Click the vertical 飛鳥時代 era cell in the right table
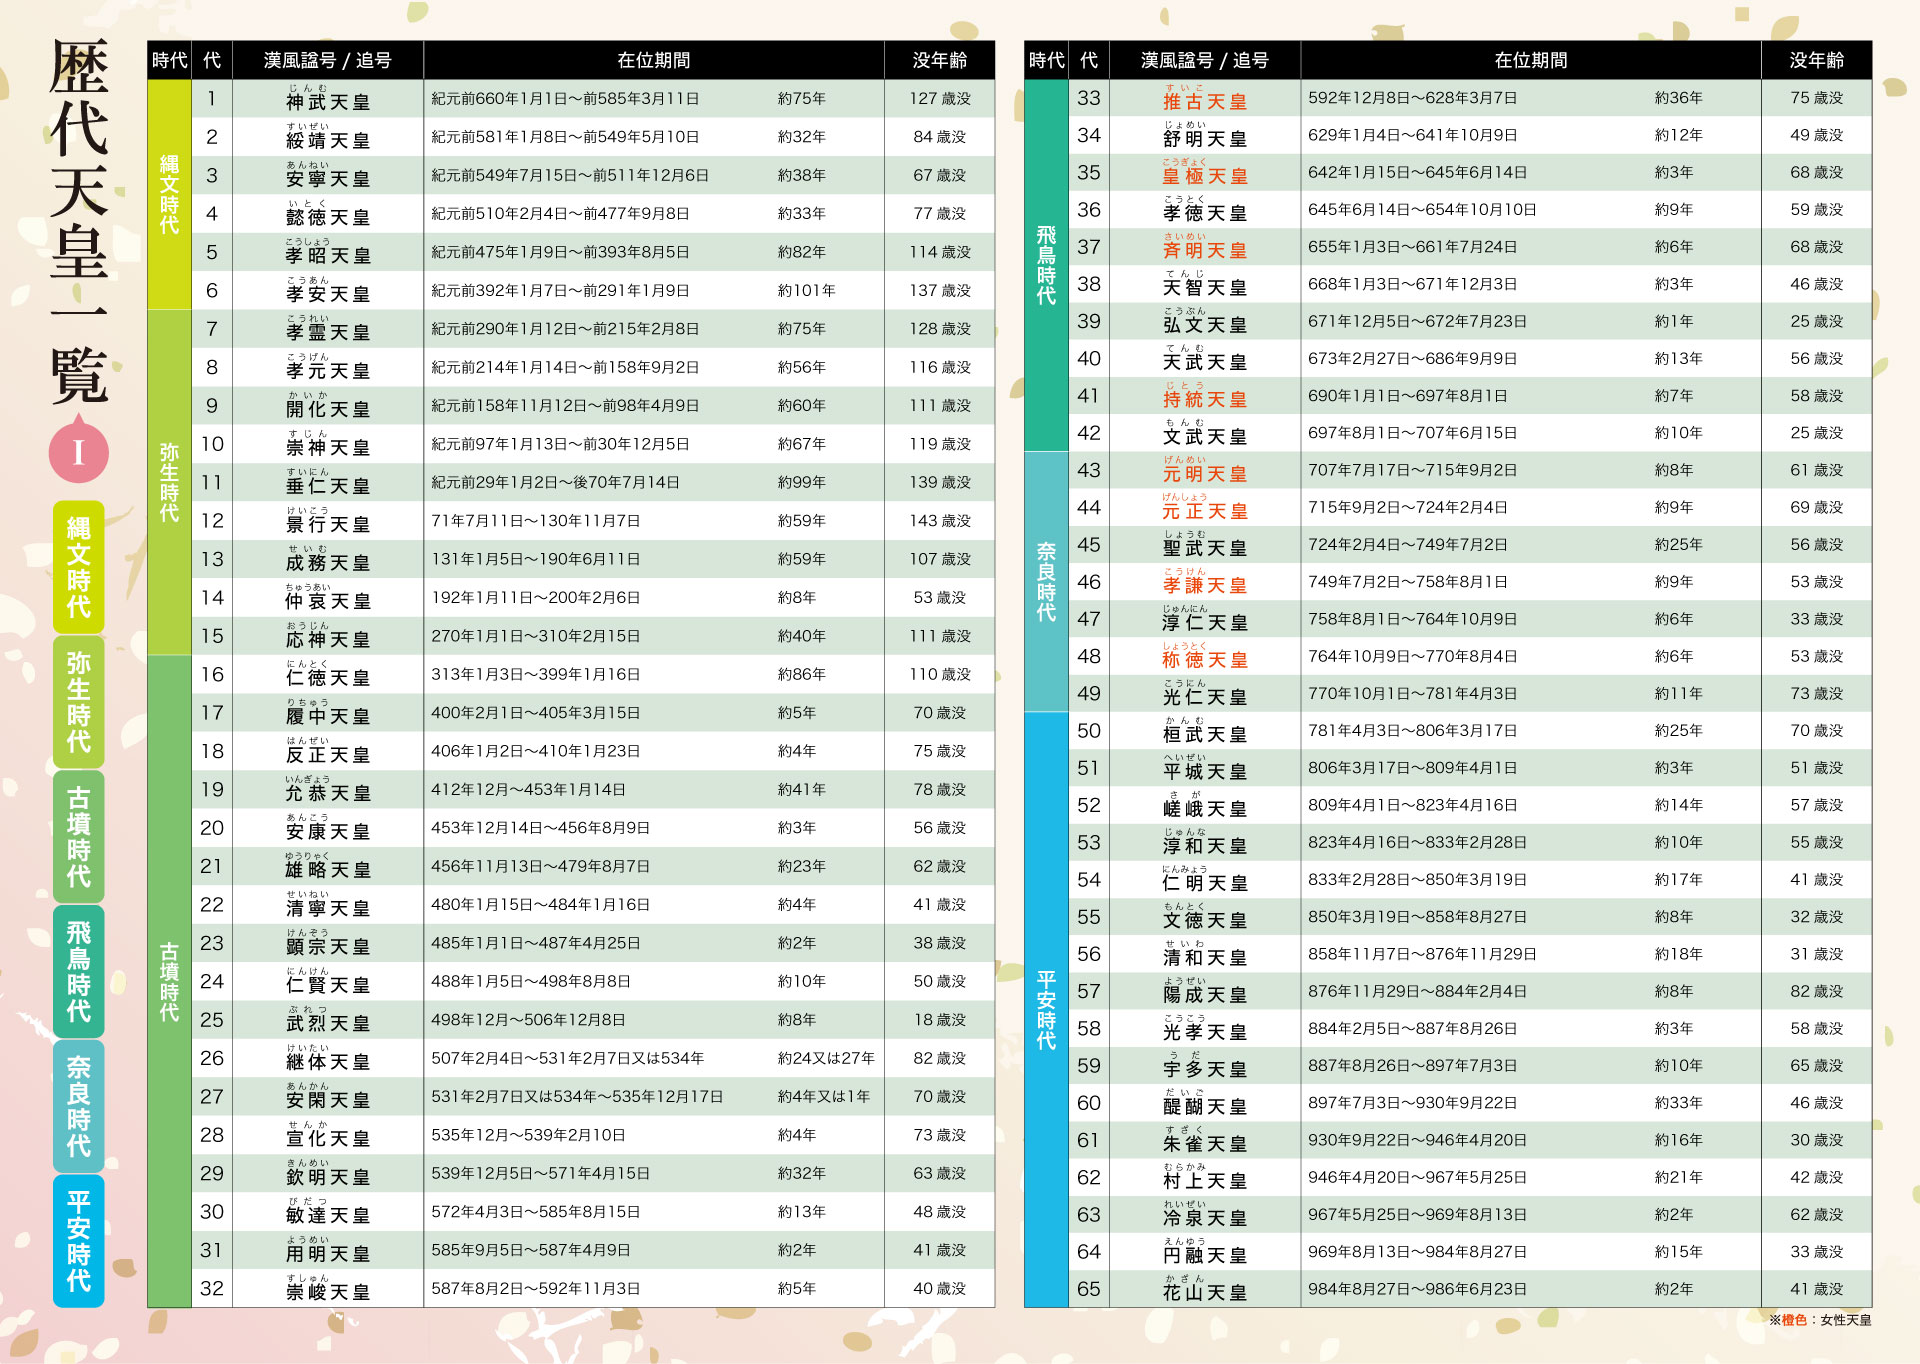Viewport: 1920px width, 1364px height. [x=1046, y=265]
